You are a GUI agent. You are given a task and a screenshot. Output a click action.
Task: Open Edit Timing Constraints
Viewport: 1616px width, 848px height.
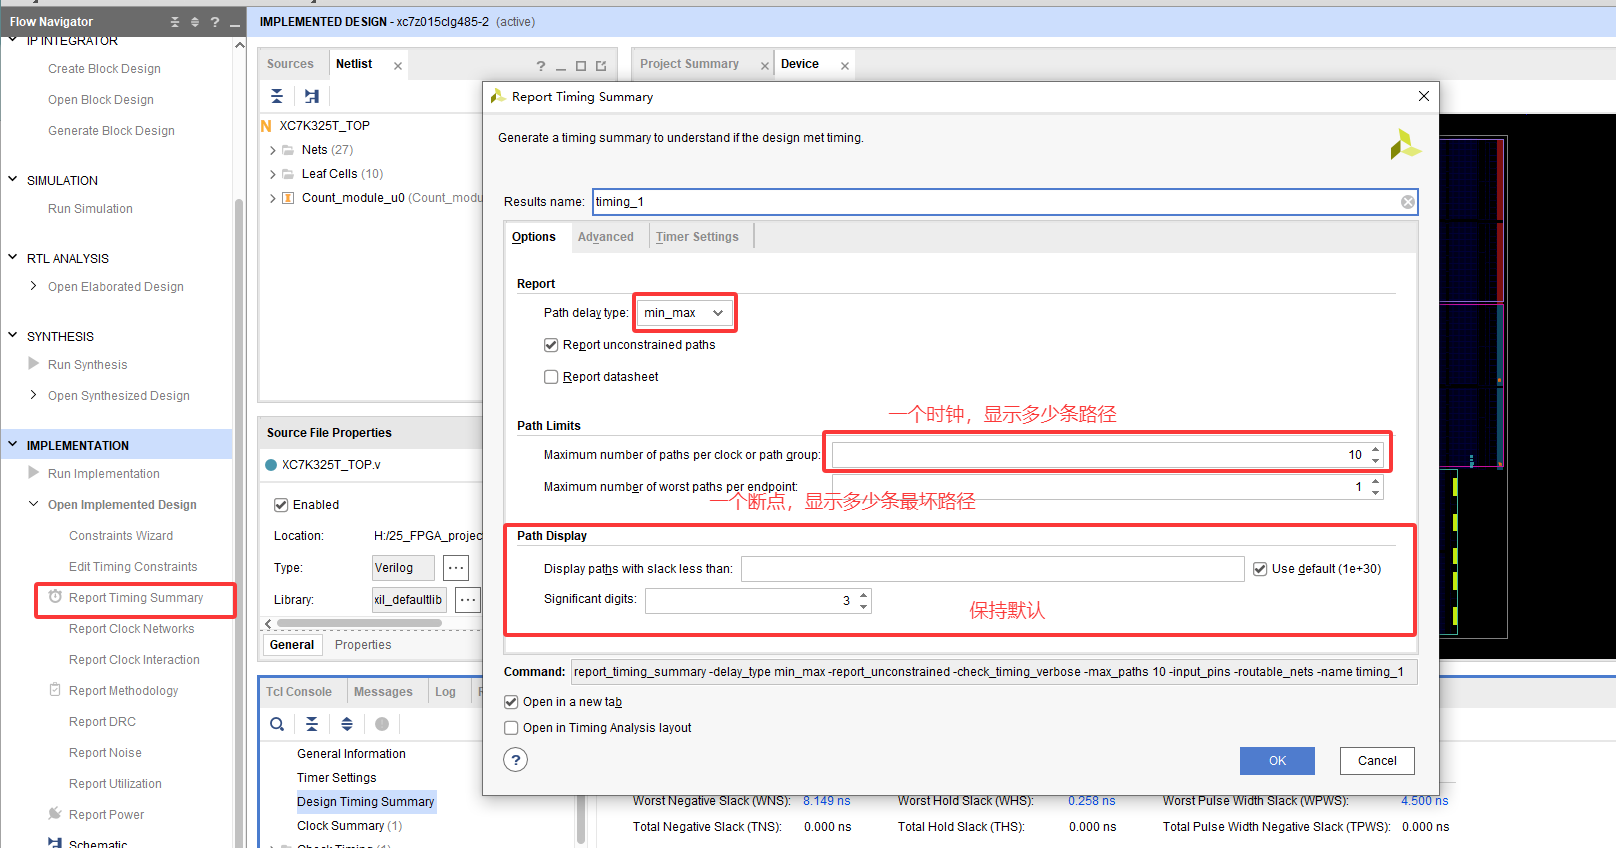(x=133, y=567)
